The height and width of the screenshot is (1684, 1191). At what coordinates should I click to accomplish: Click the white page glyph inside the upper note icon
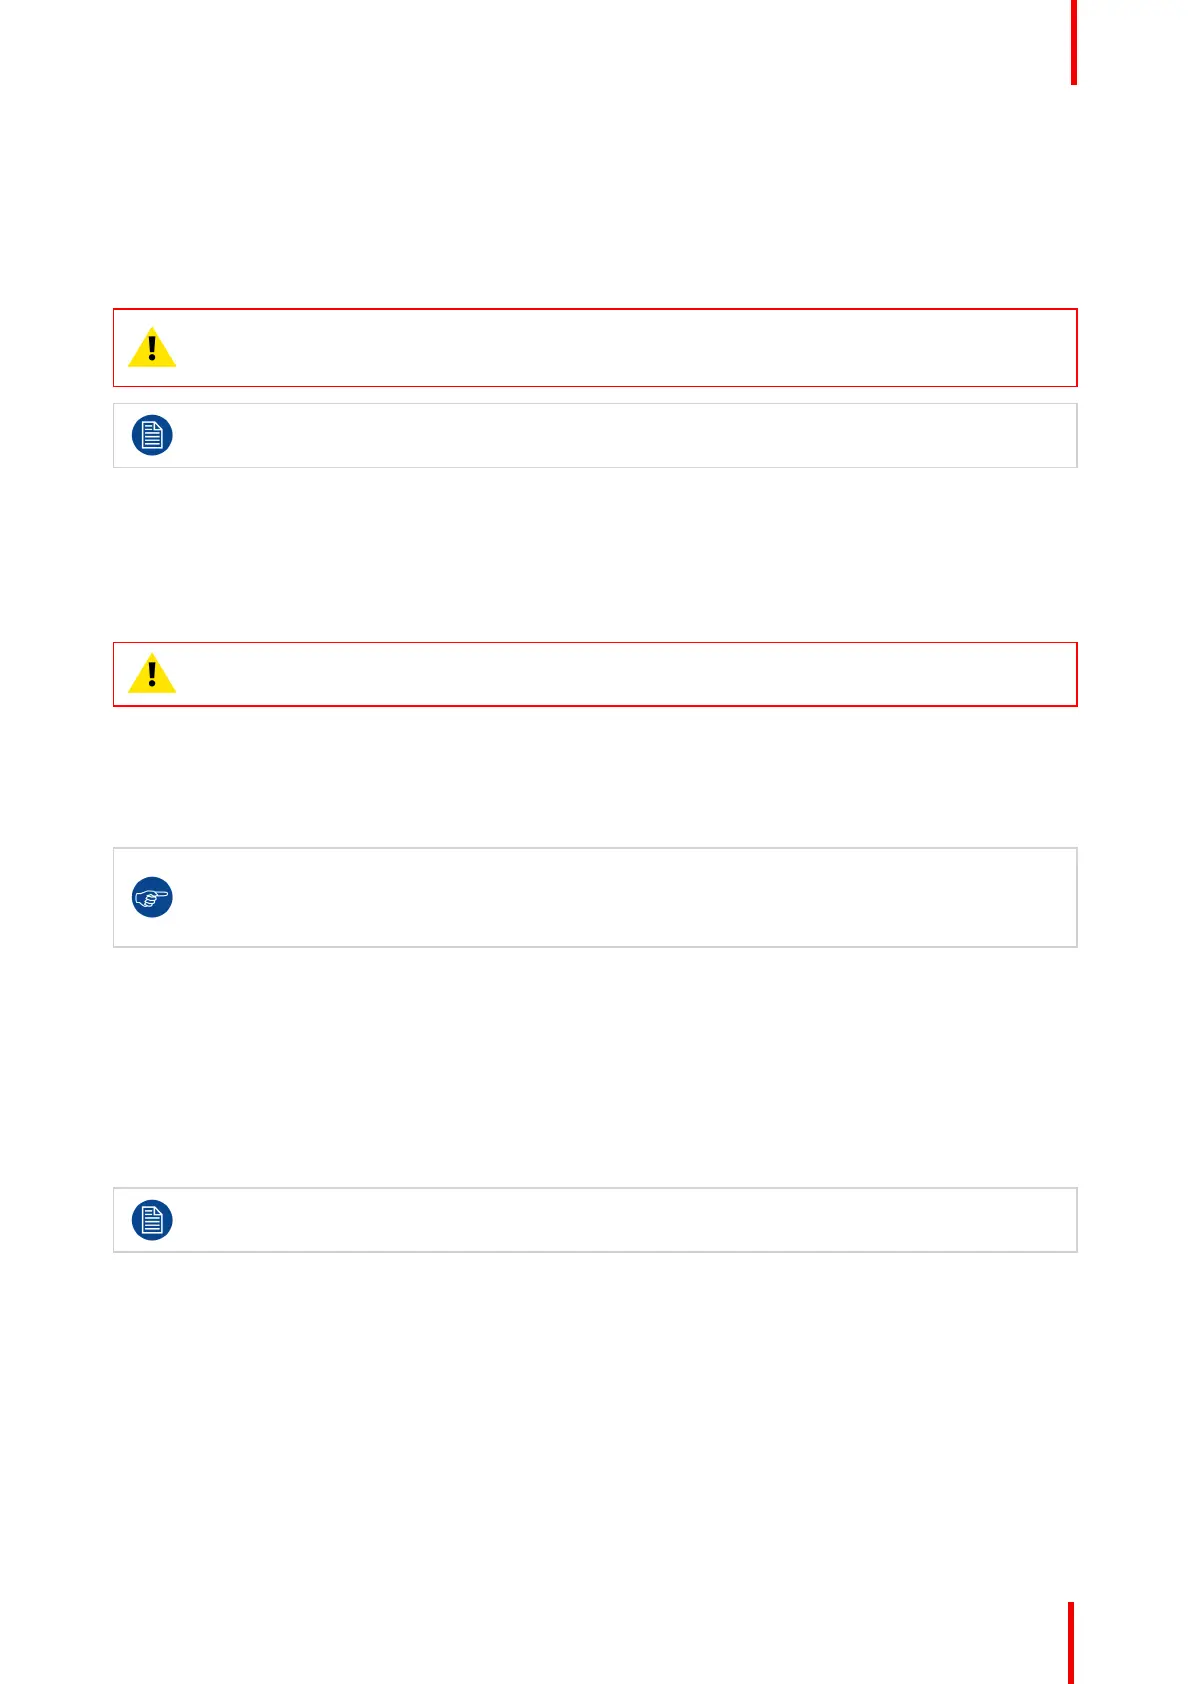152,435
